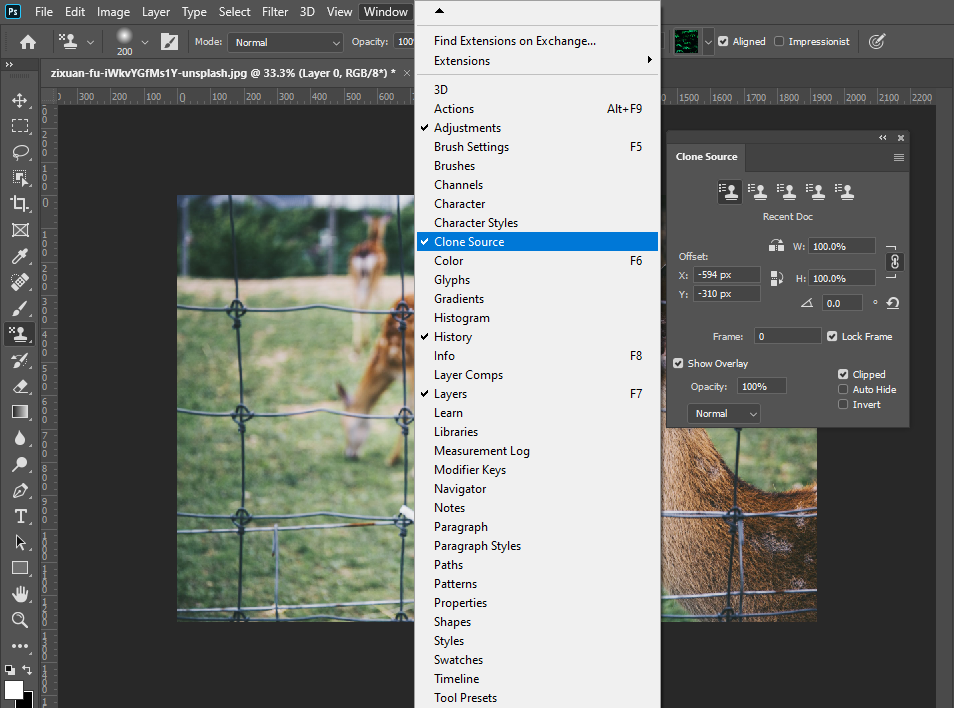This screenshot has height=708, width=954.
Task: Open the Filter menu
Action: pyautogui.click(x=275, y=12)
